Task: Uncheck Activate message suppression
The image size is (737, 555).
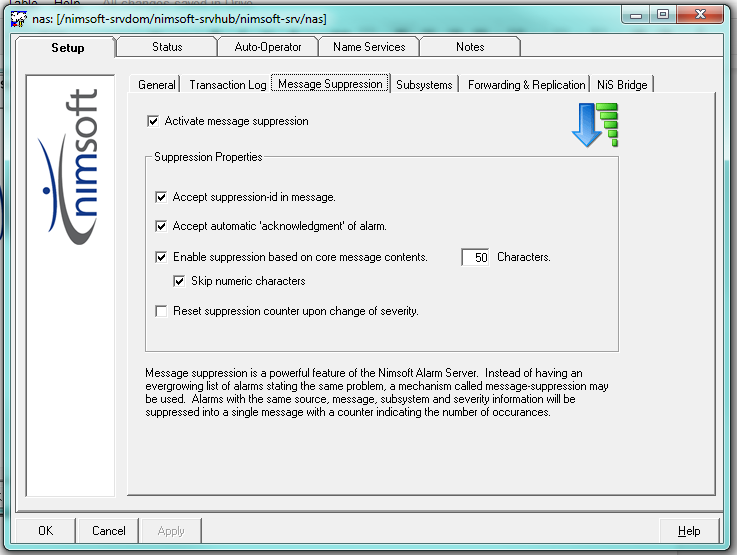Action: coord(153,121)
